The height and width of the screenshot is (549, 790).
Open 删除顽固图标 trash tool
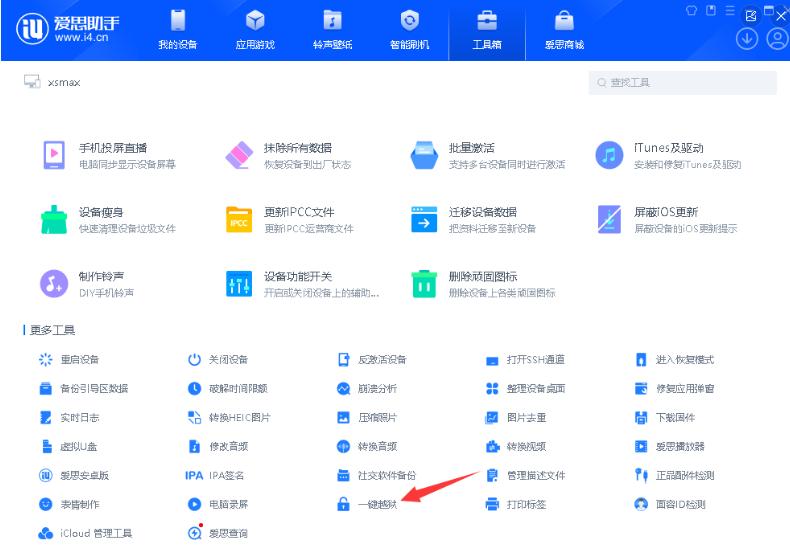tap(484, 284)
